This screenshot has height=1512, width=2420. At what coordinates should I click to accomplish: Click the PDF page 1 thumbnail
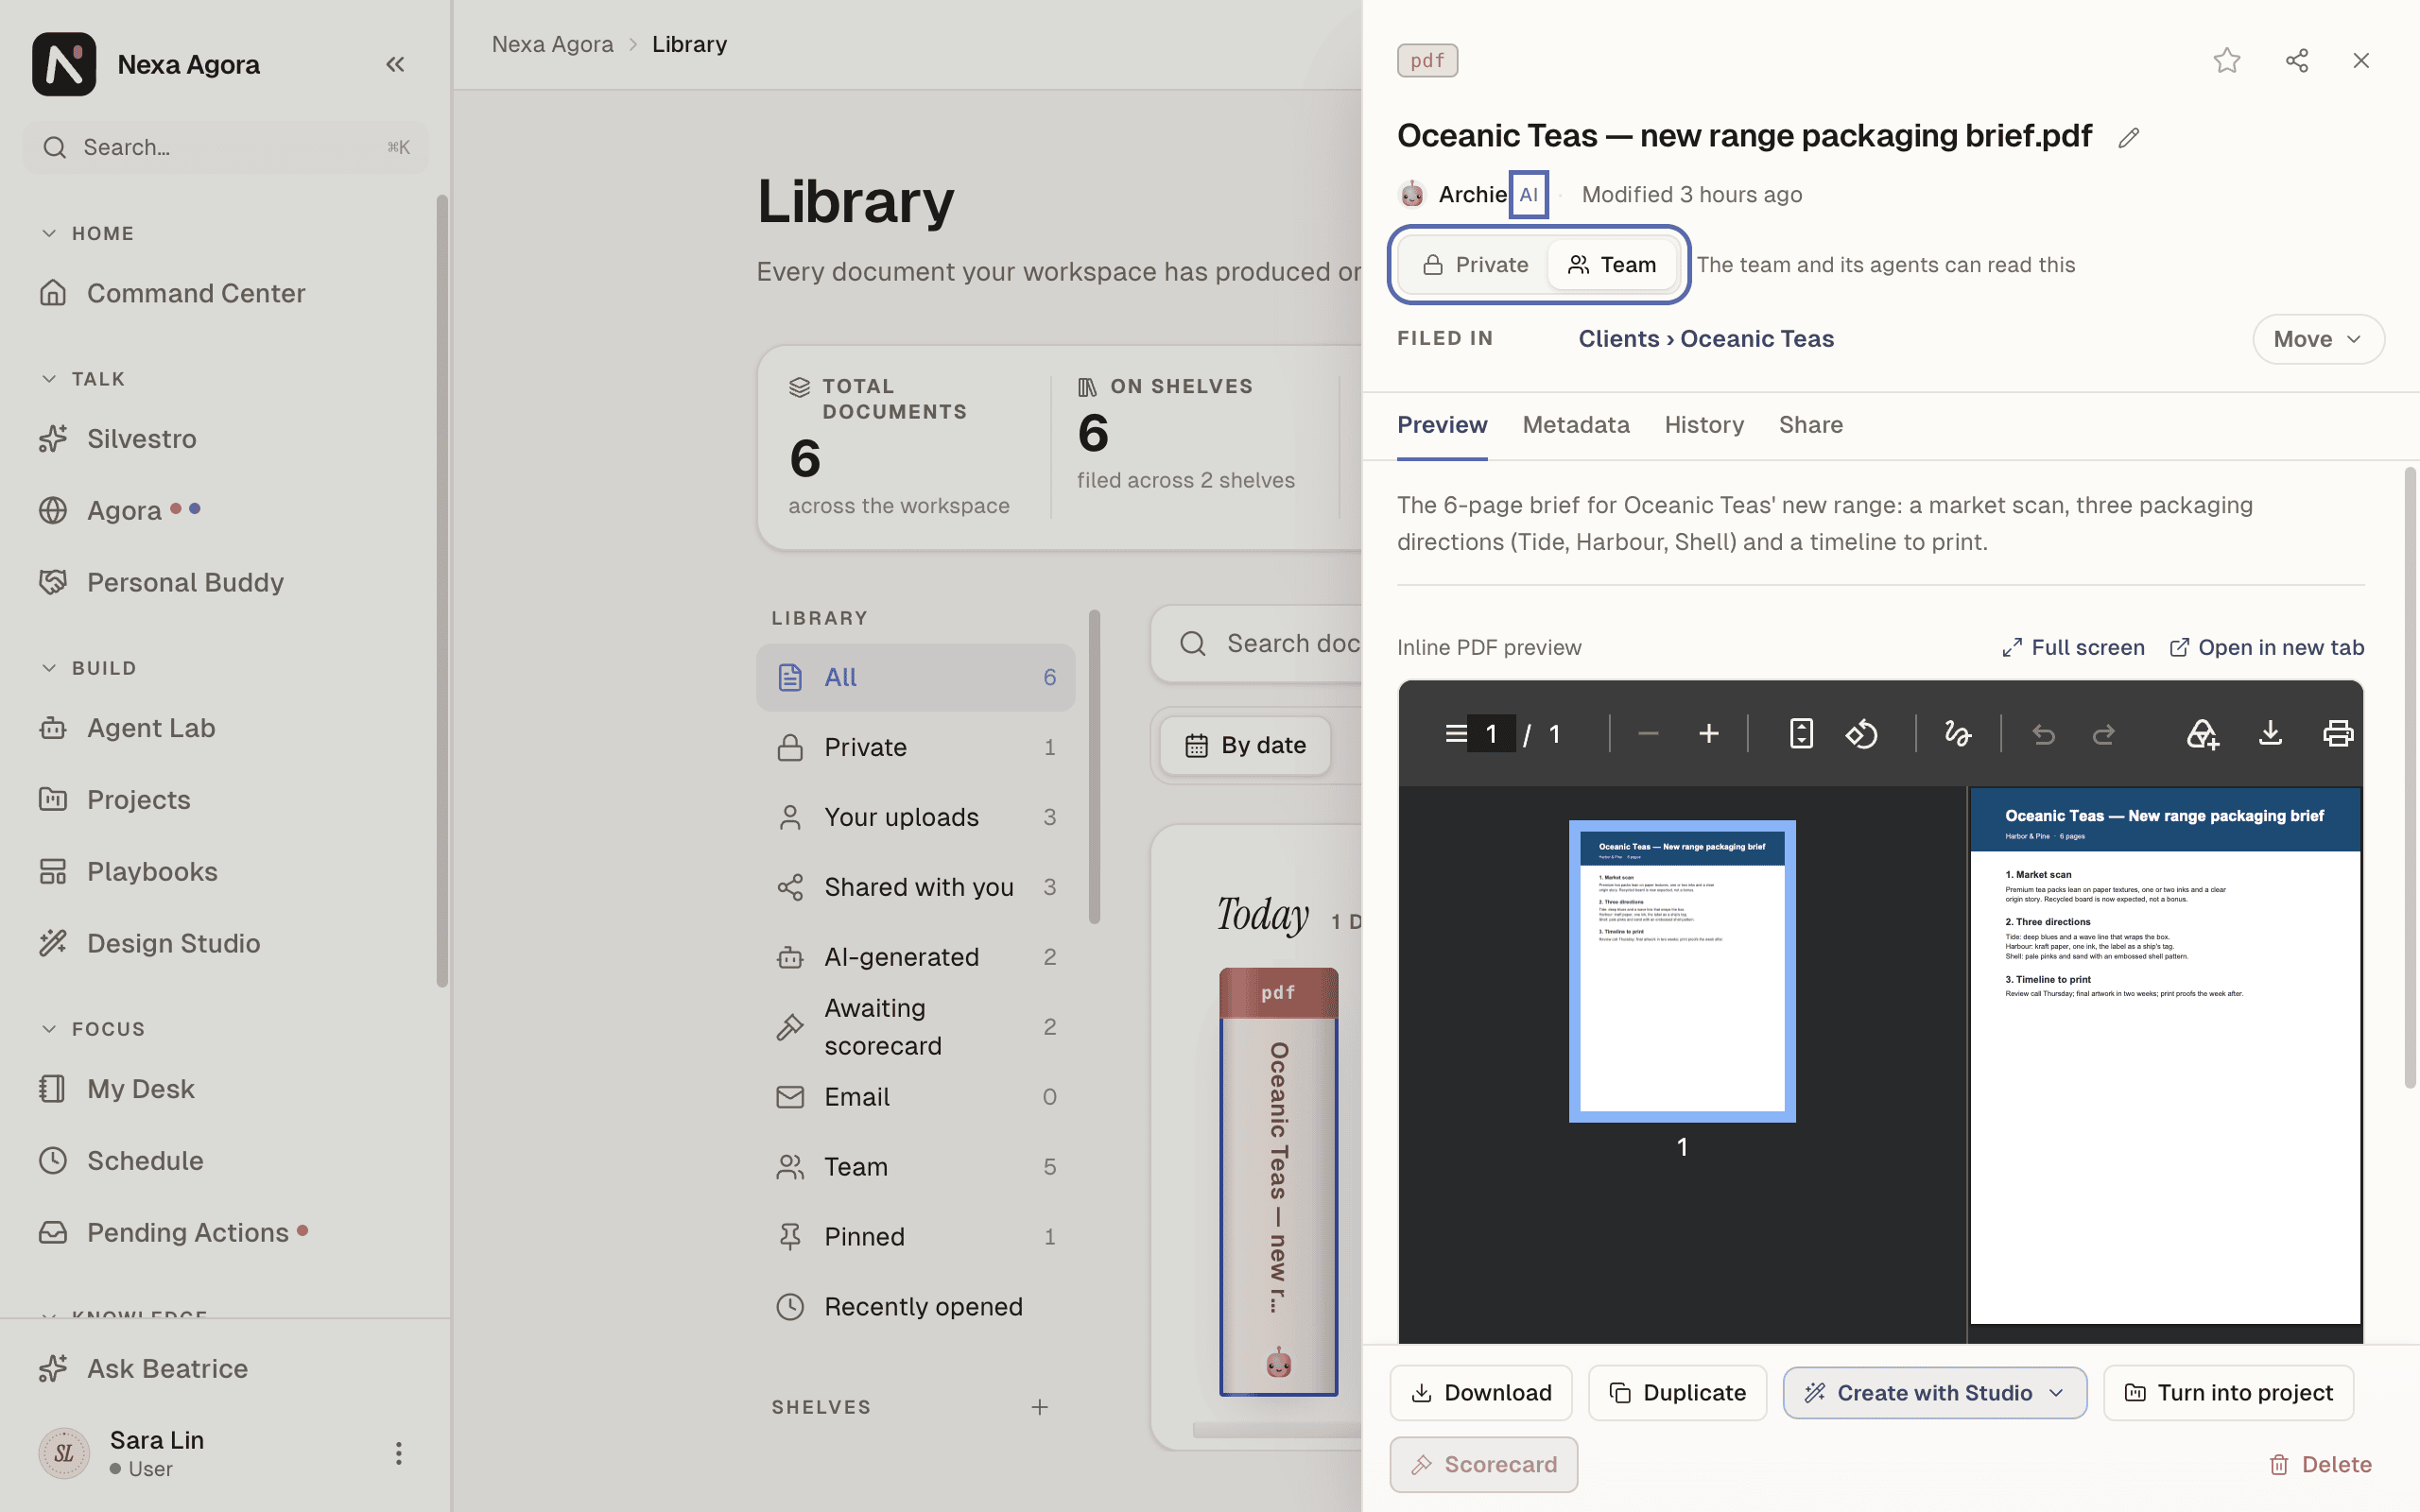pyautogui.click(x=1682, y=971)
